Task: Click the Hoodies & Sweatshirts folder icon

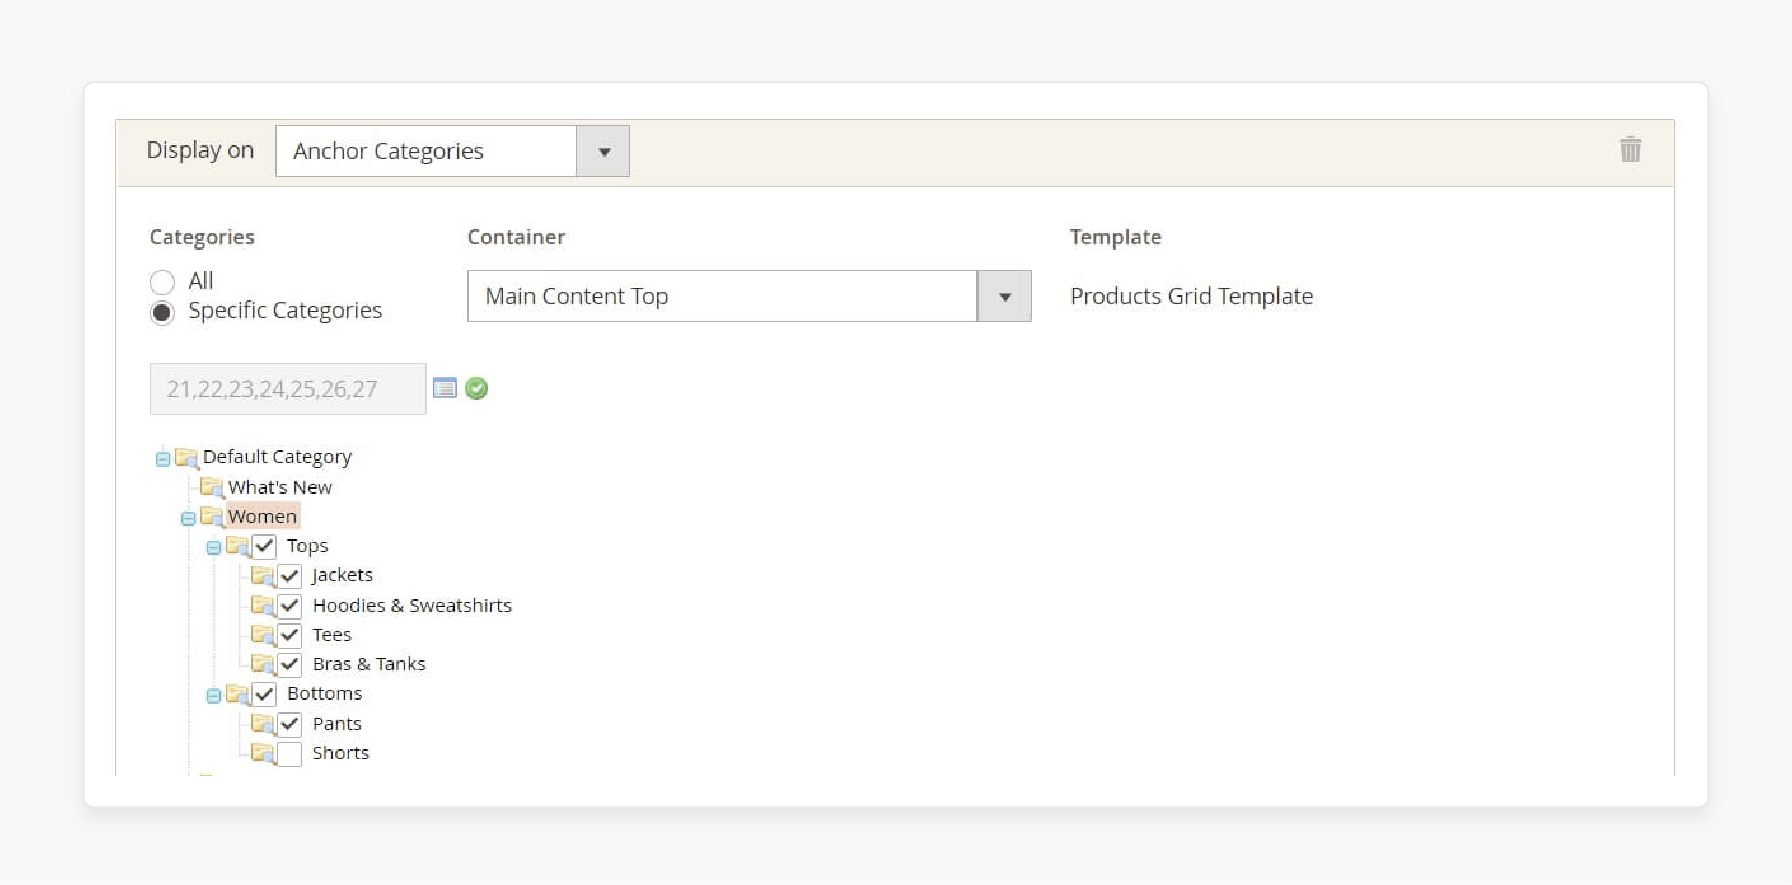Action: coord(263,605)
